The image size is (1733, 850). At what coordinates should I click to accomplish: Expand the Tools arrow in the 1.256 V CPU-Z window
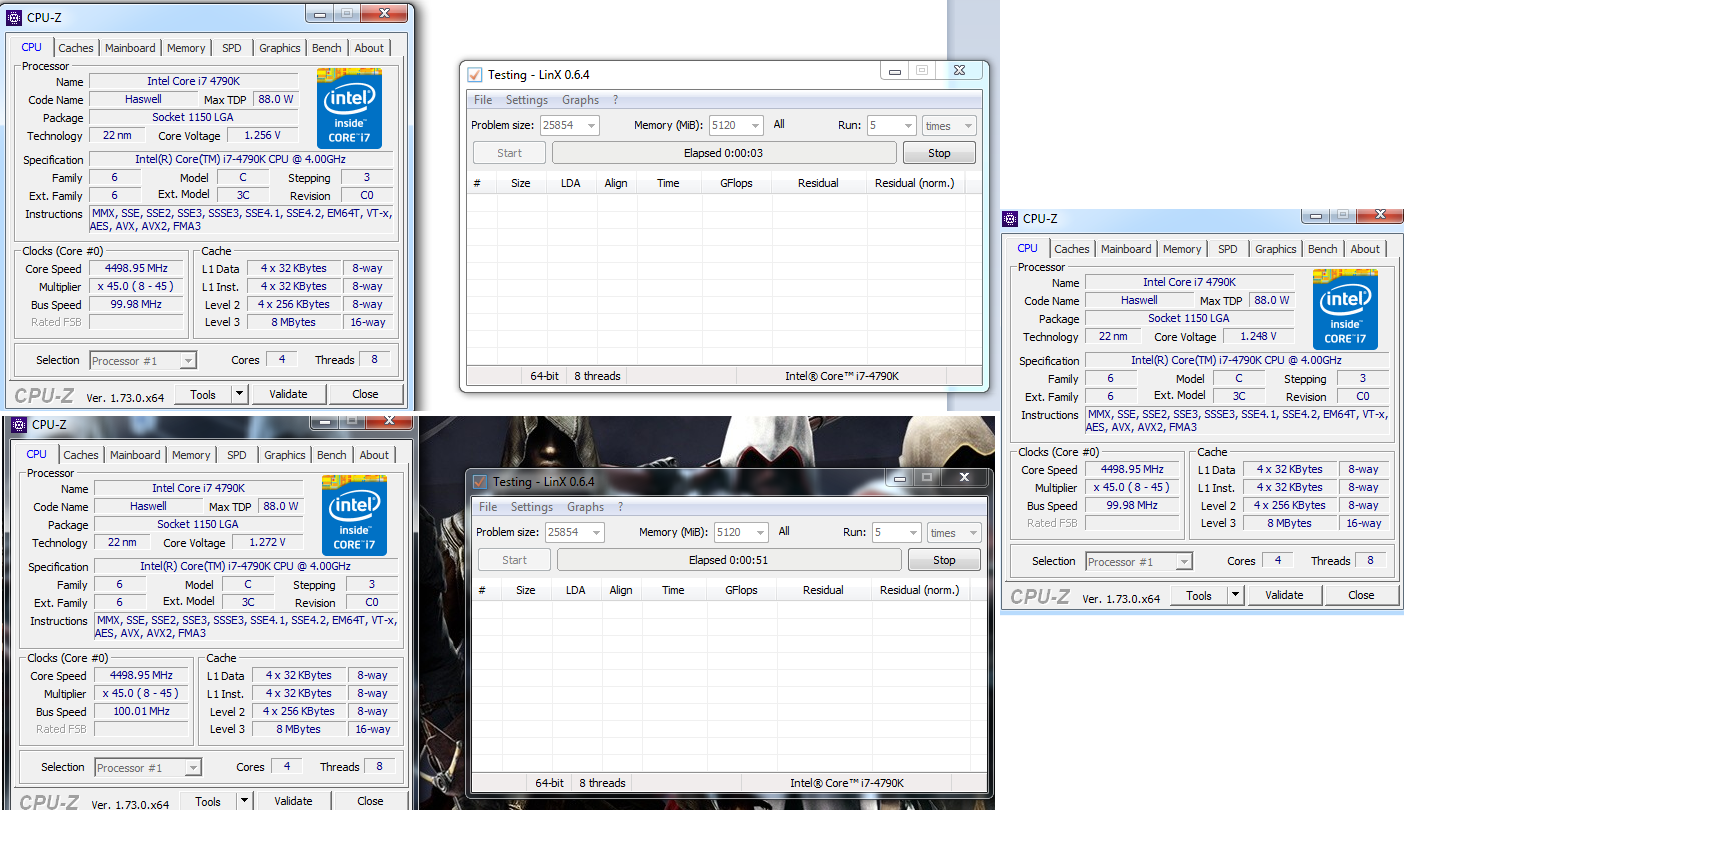(x=239, y=394)
